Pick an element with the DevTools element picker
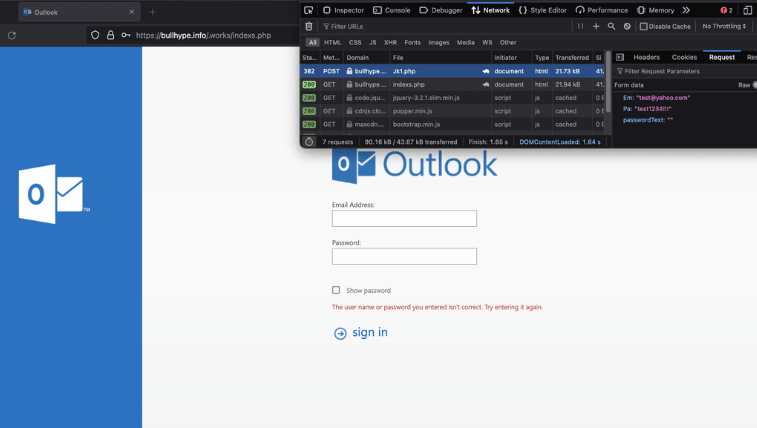 (308, 10)
